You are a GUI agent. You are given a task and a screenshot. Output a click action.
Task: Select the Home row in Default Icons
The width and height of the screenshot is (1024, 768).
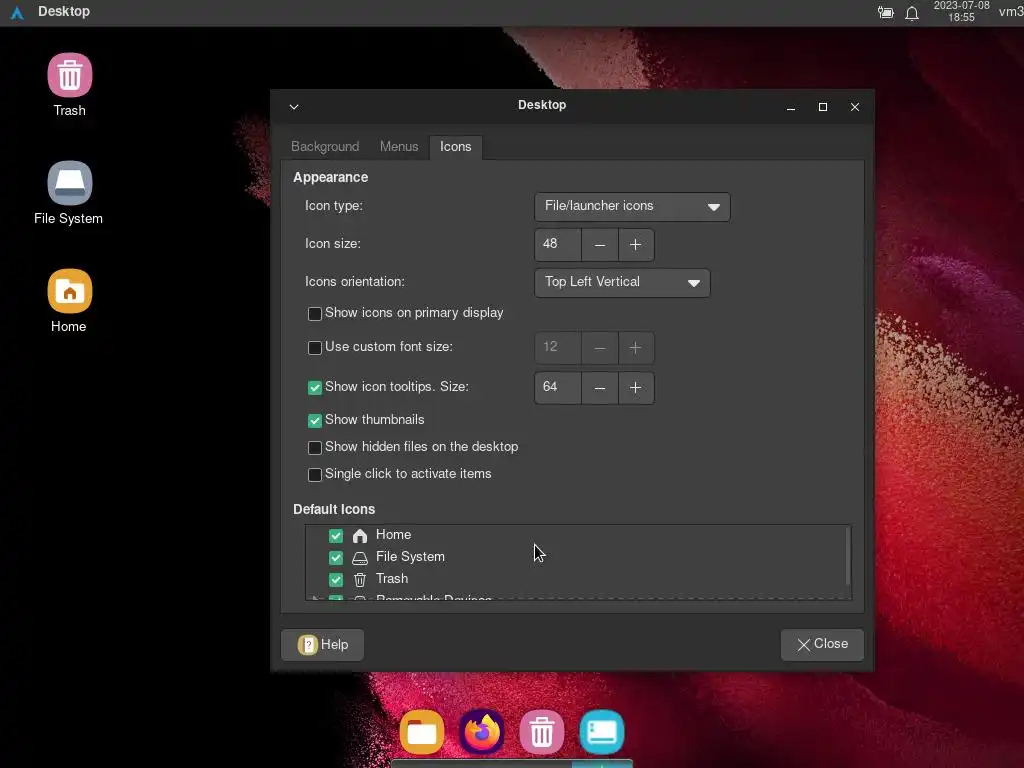(x=577, y=536)
